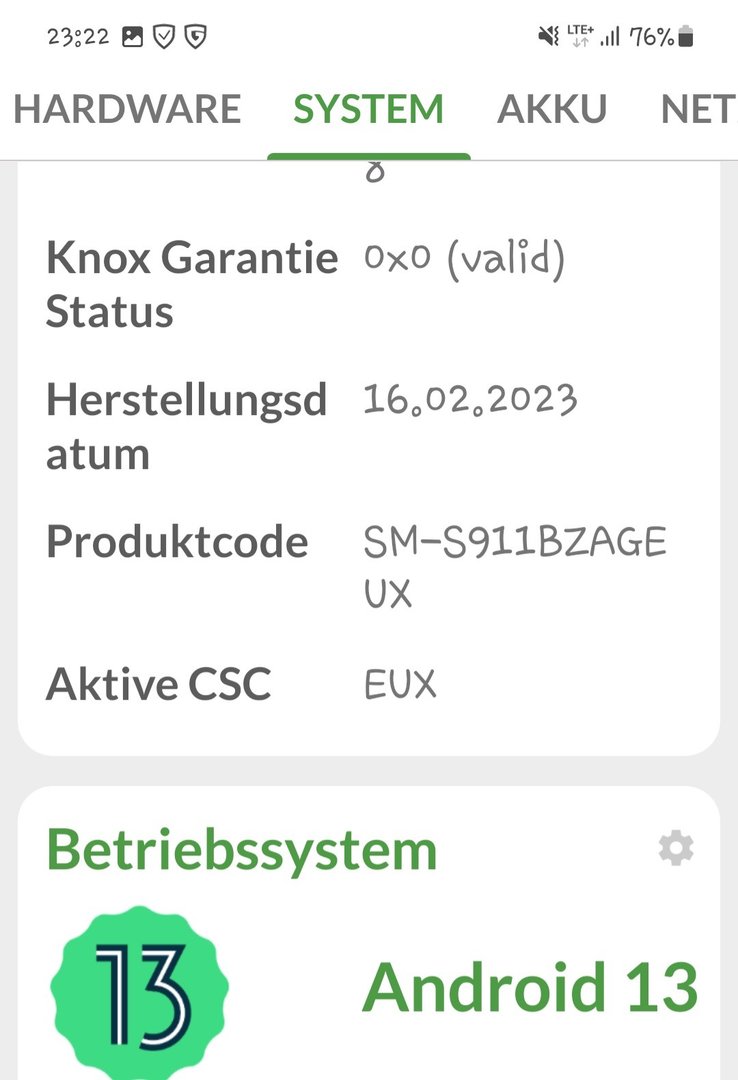The height and width of the screenshot is (1080, 738).
Task: Tap the 0x0 (valid) Knox value
Action: [x=465, y=259]
